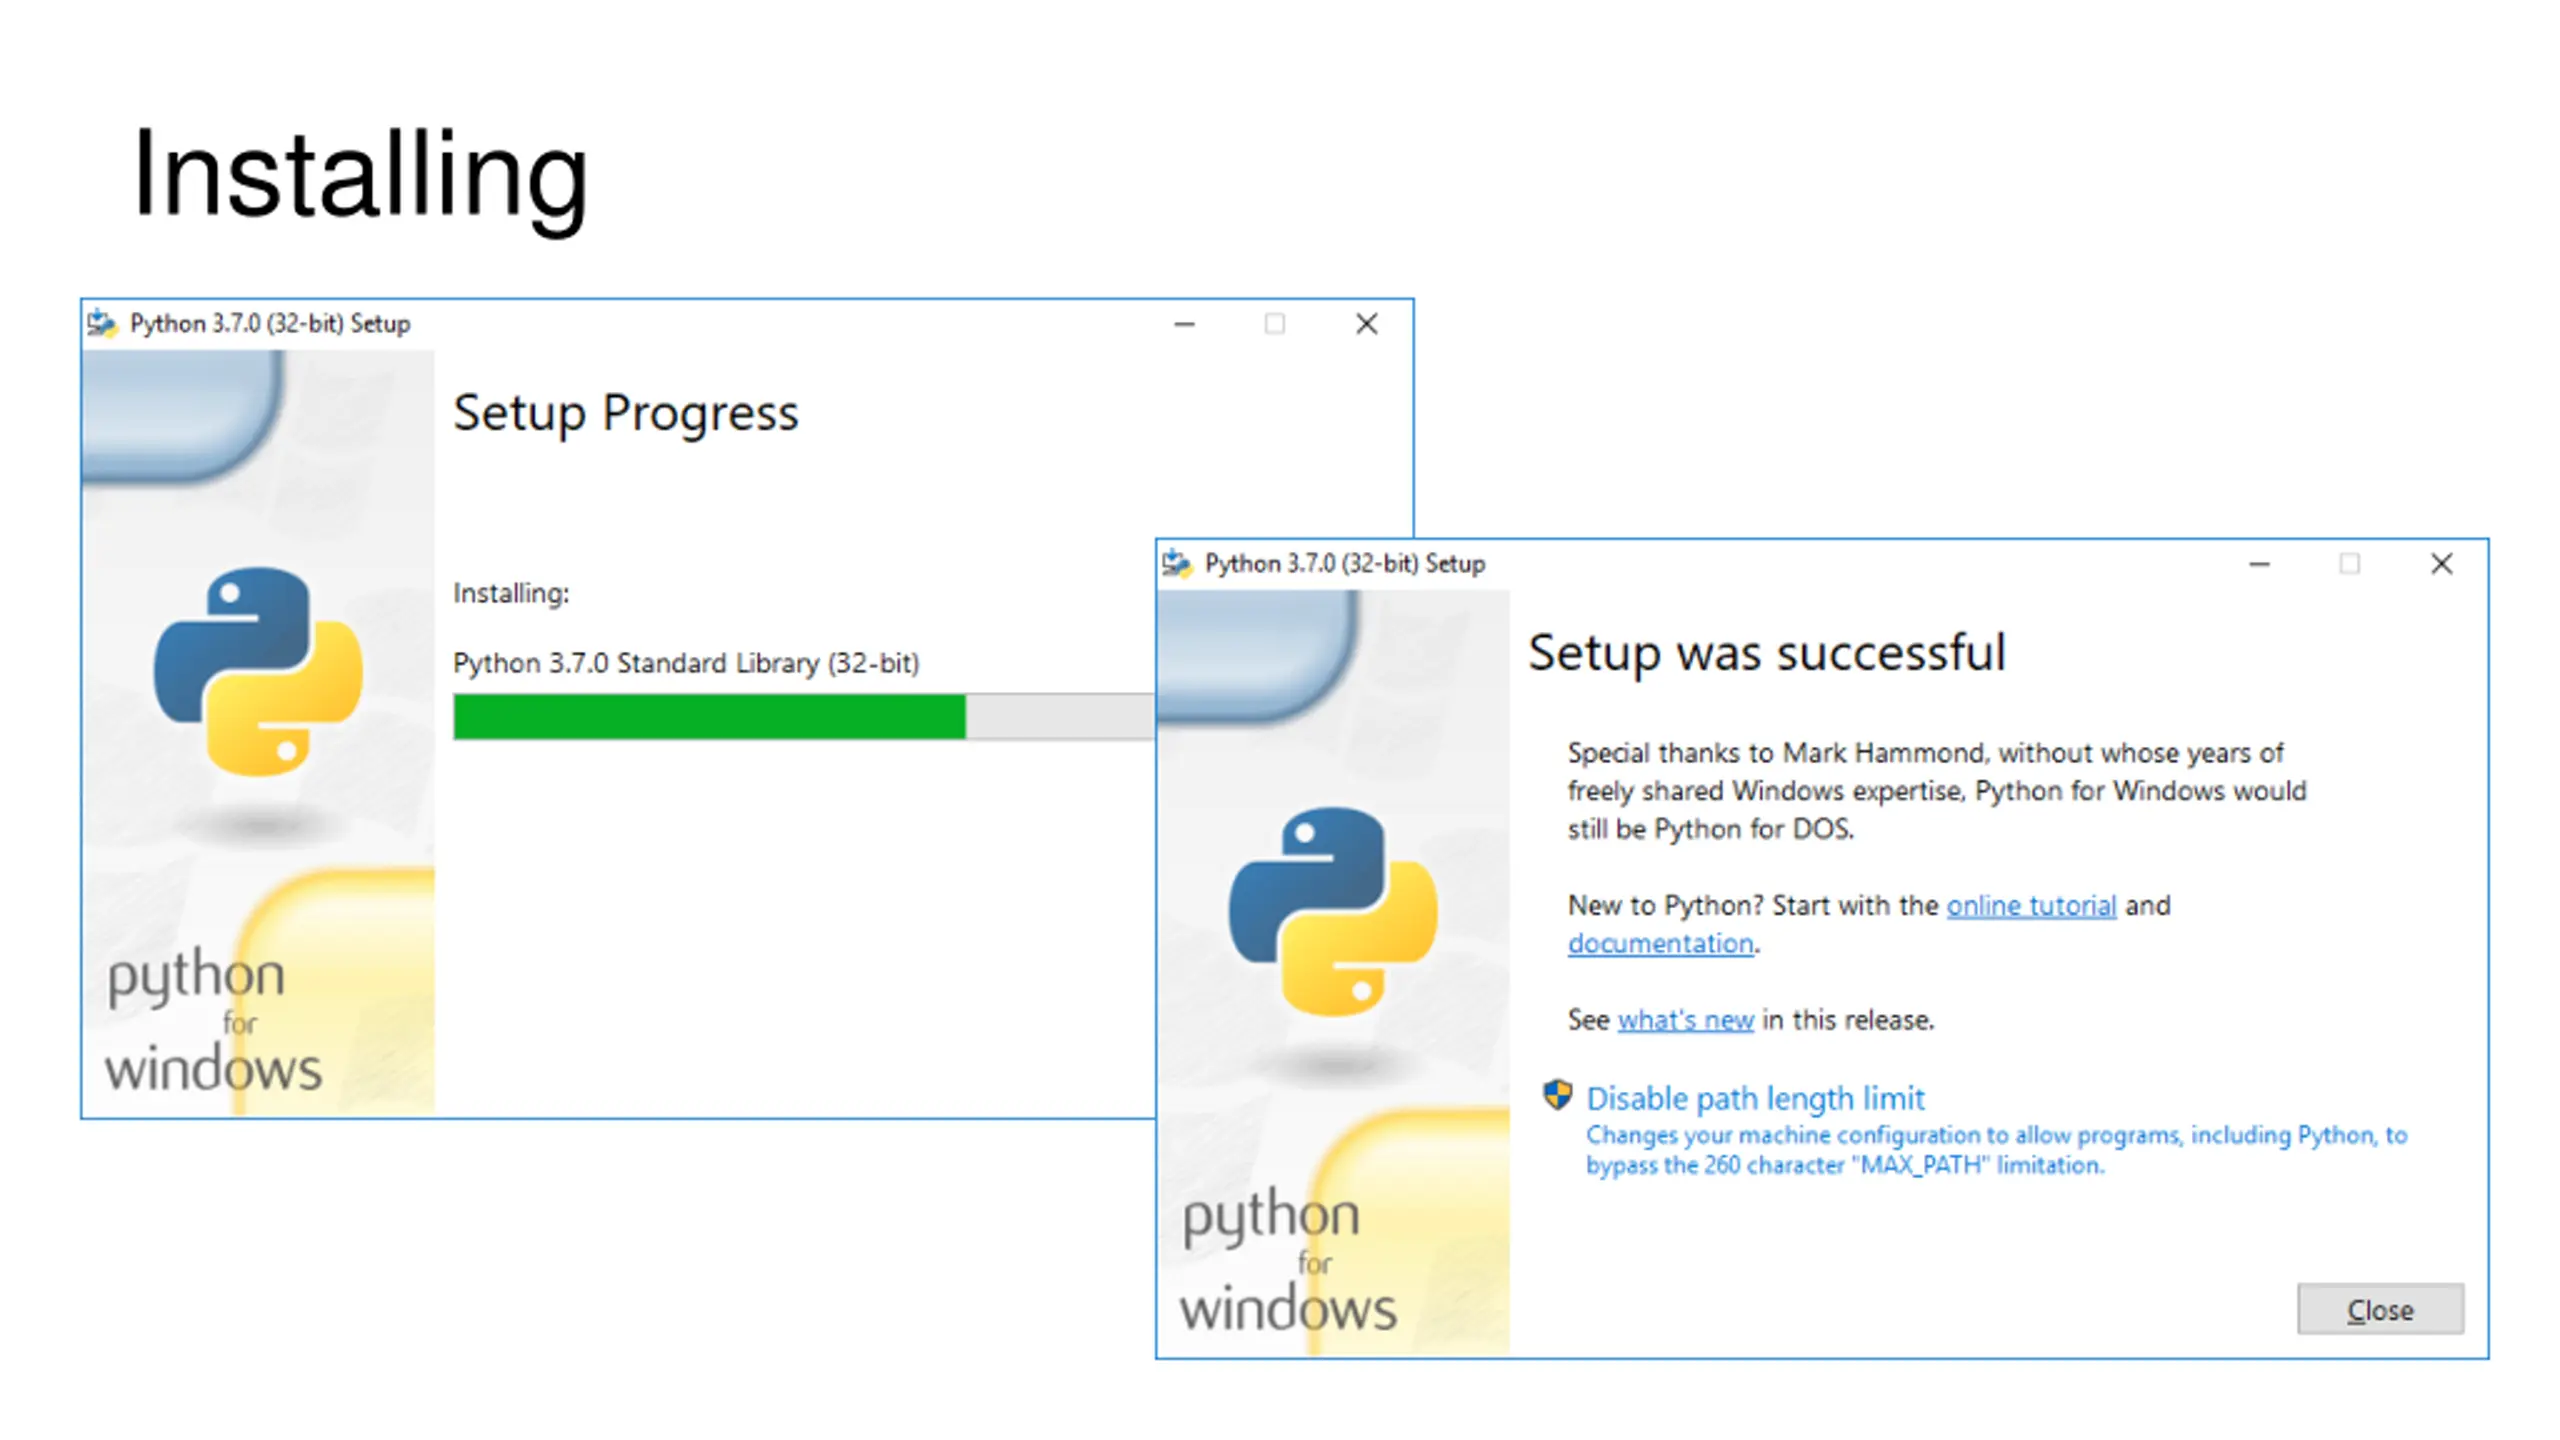This screenshot has height=1440, width=2560.
Task: Open the online tutorial link
Action: pos(2031,906)
